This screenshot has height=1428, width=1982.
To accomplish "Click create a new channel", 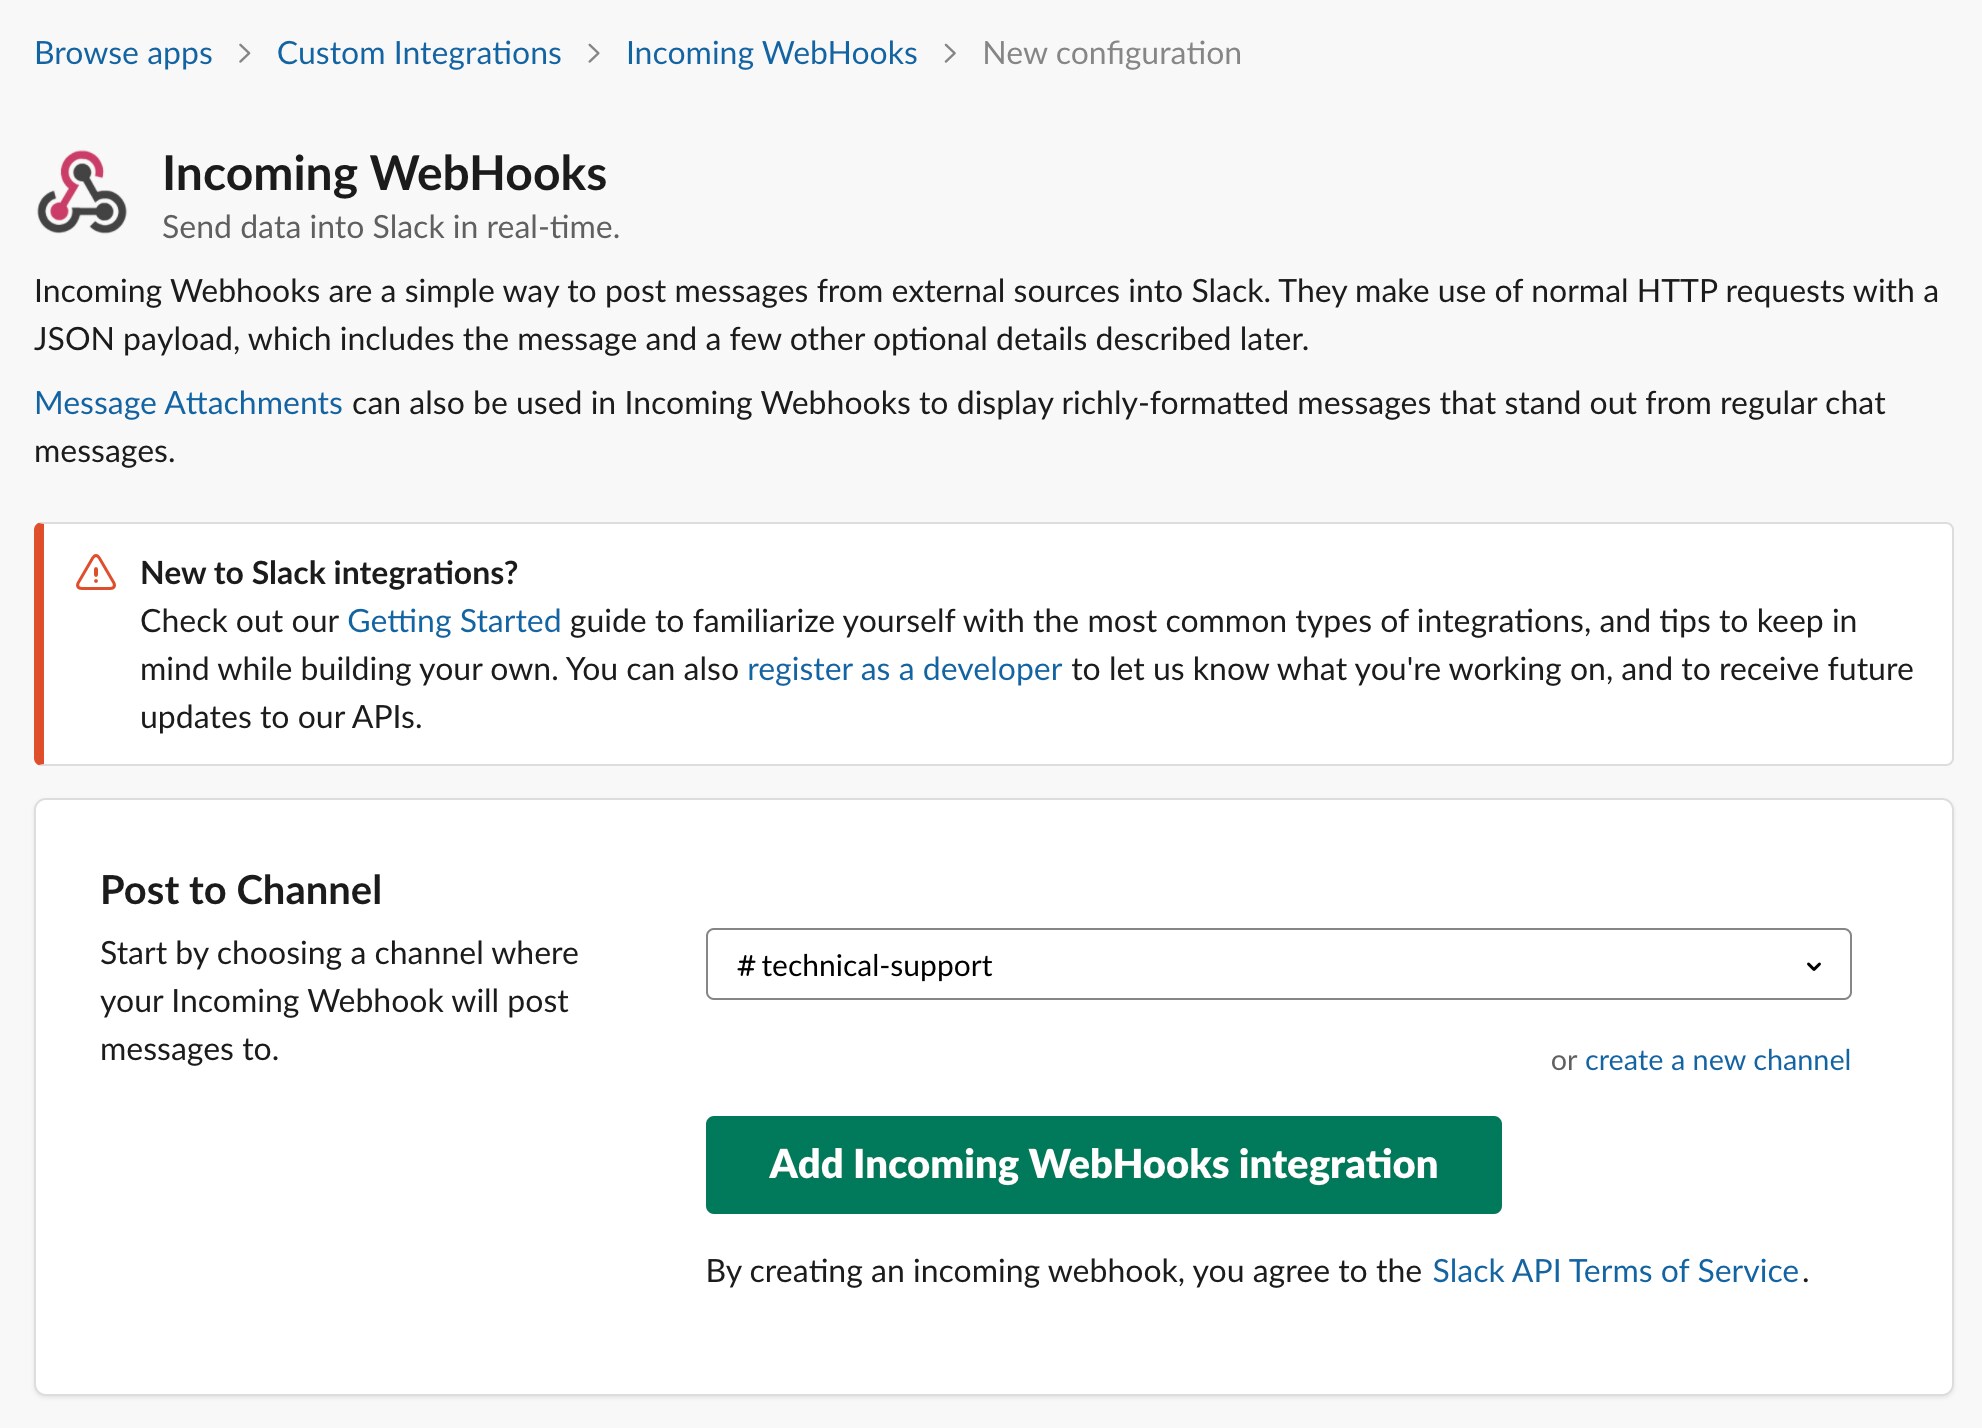I will pos(1716,1060).
